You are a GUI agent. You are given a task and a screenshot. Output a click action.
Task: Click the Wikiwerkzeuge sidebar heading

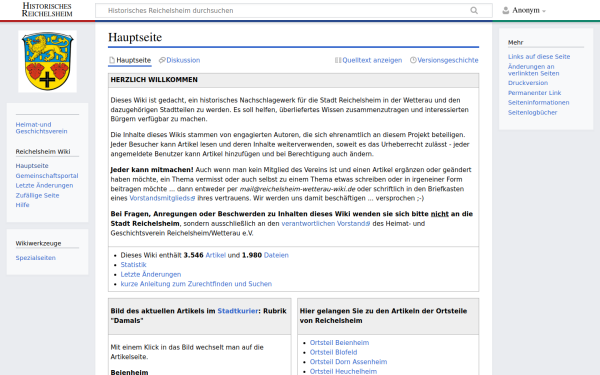pos(38,243)
